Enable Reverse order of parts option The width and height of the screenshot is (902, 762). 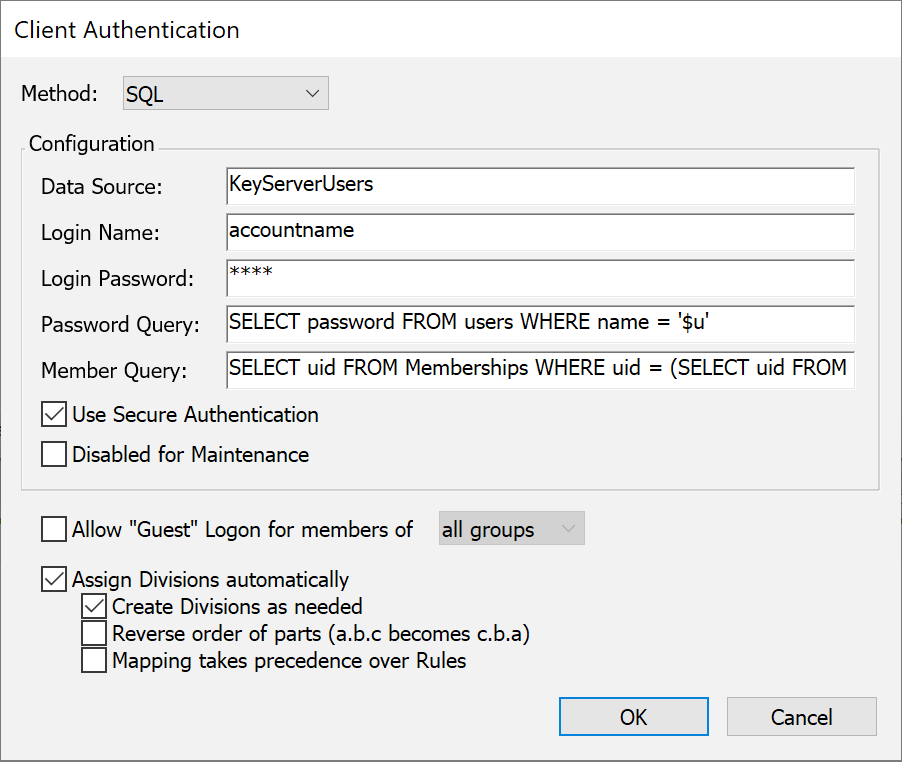pyautogui.click(x=94, y=633)
